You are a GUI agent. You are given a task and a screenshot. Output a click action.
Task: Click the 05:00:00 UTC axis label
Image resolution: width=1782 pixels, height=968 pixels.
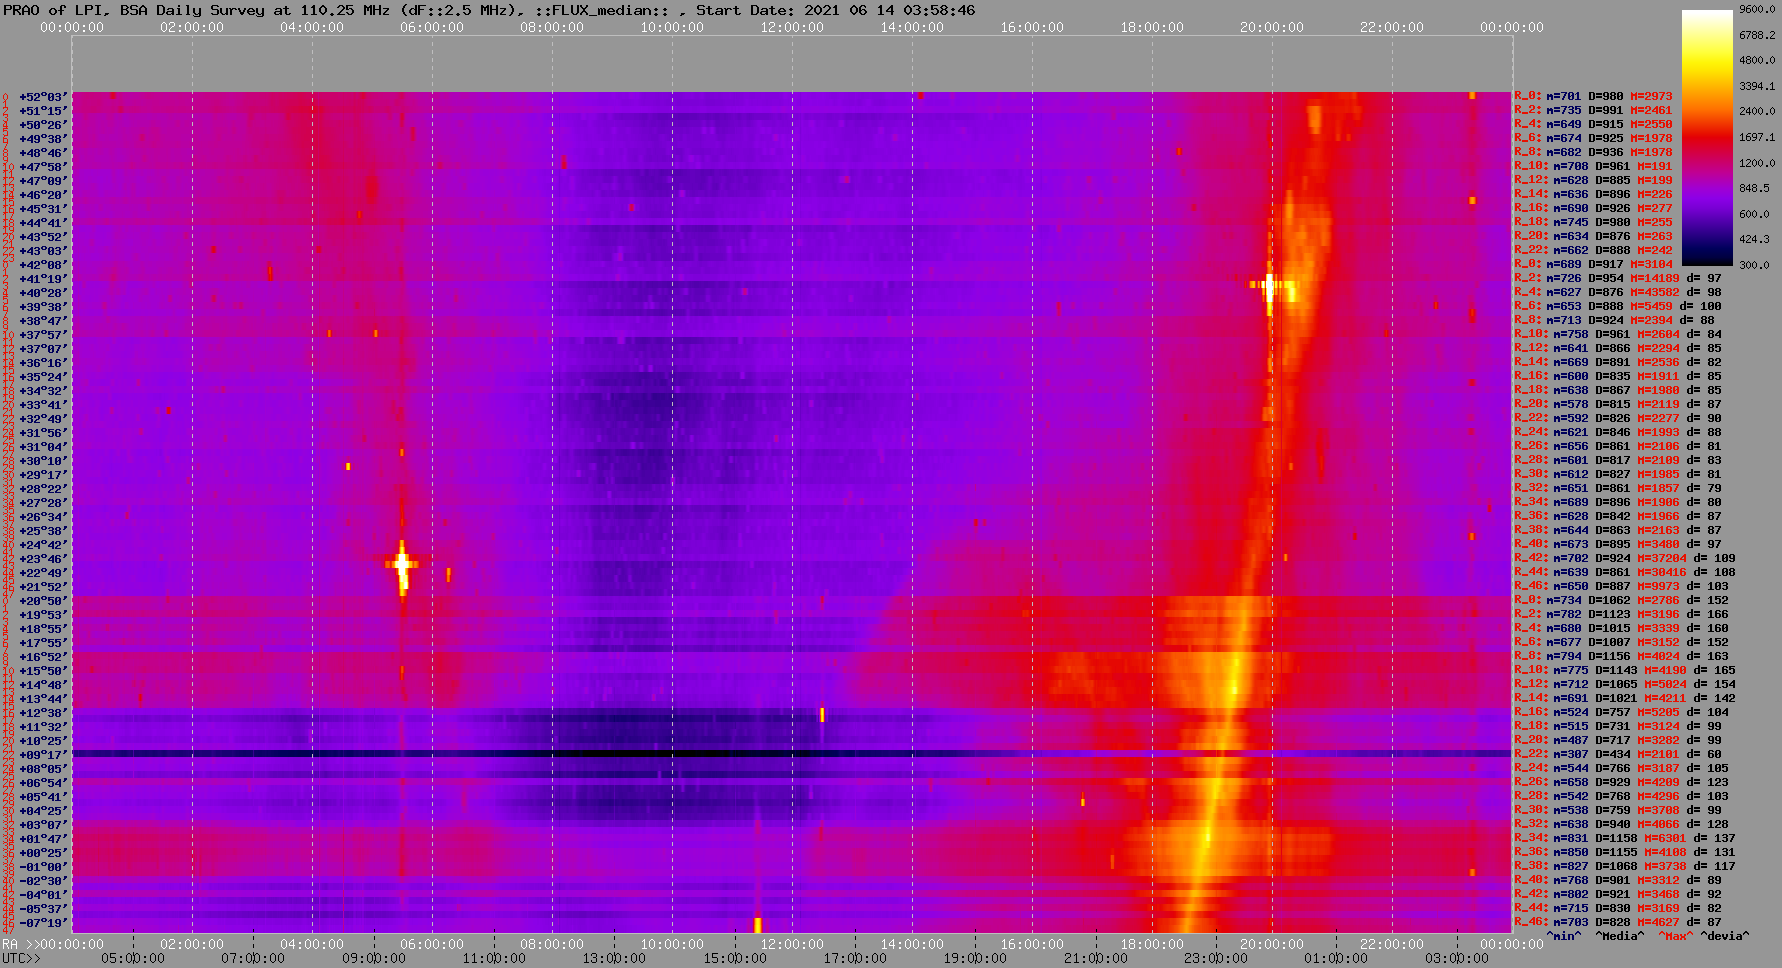point(133,959)
